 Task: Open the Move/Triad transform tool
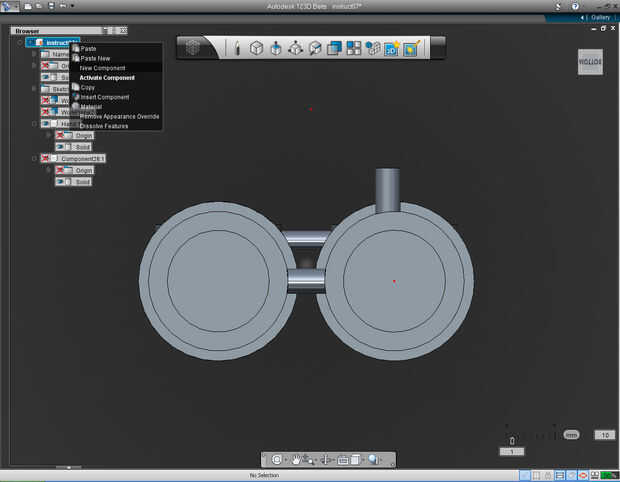[295, 48]
